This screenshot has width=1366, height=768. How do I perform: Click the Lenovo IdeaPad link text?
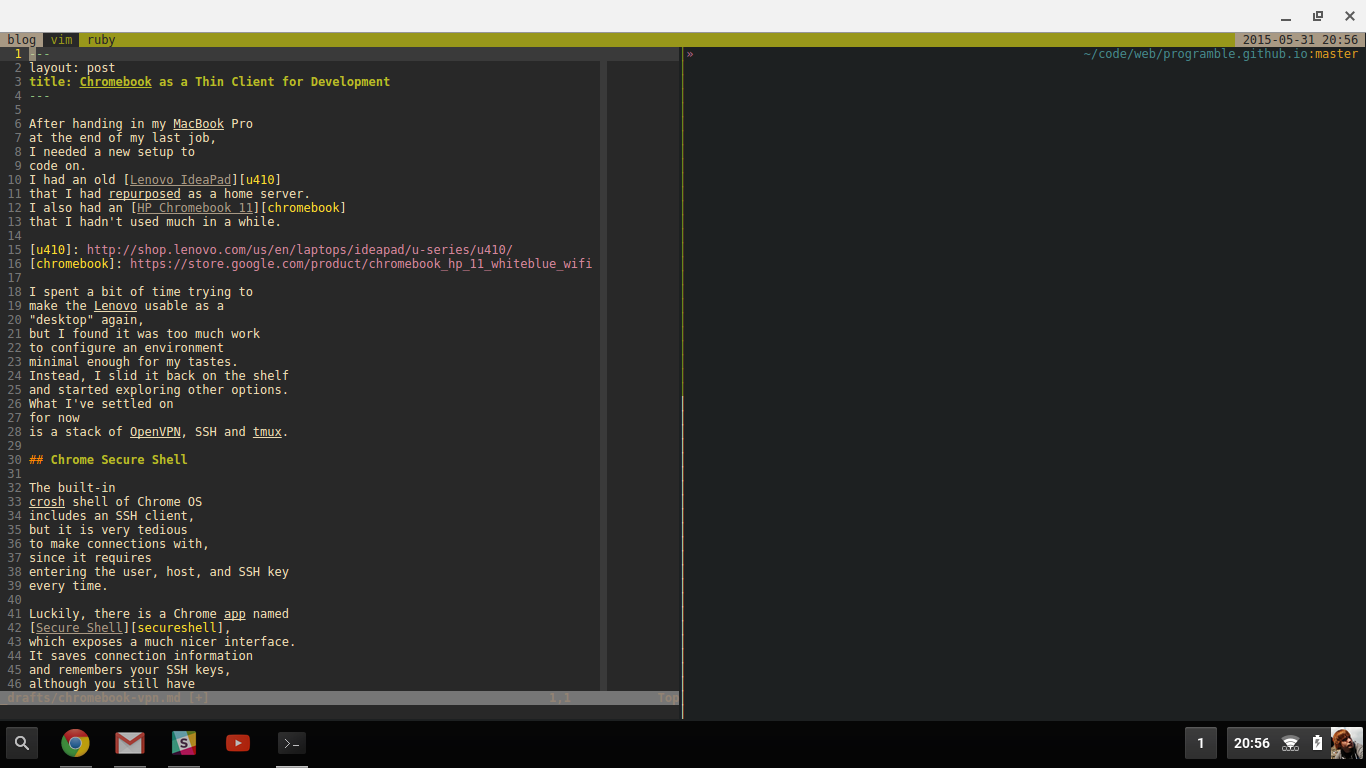(180, 180)
